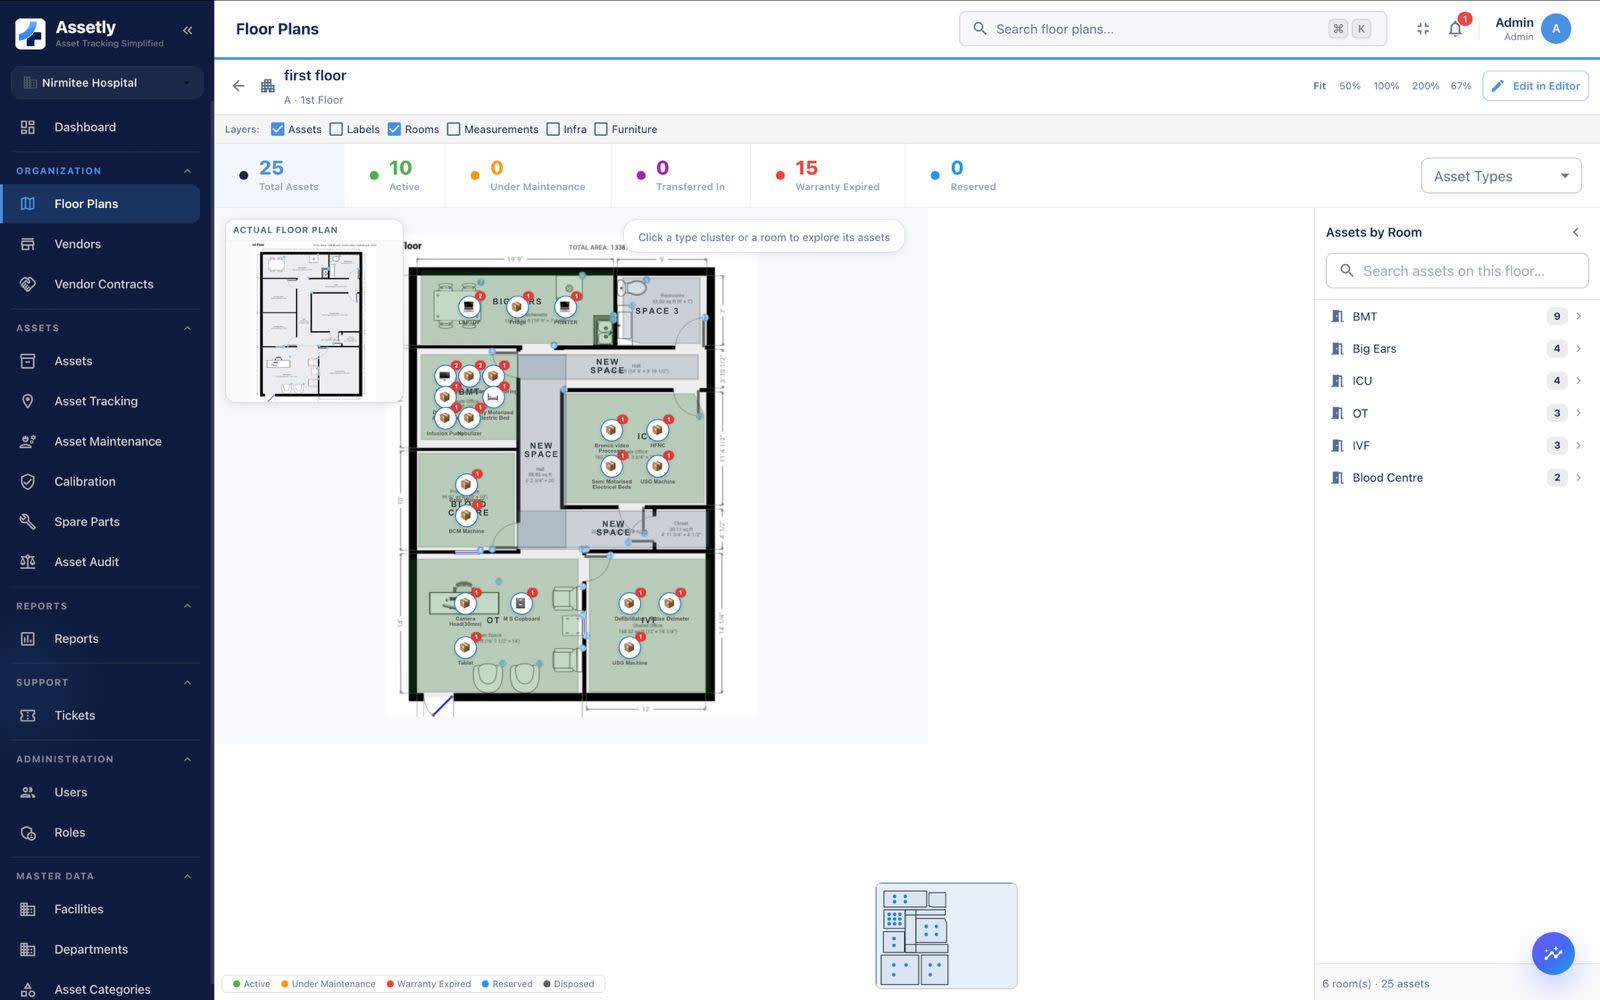Click the Search floor plans field

1172,29
